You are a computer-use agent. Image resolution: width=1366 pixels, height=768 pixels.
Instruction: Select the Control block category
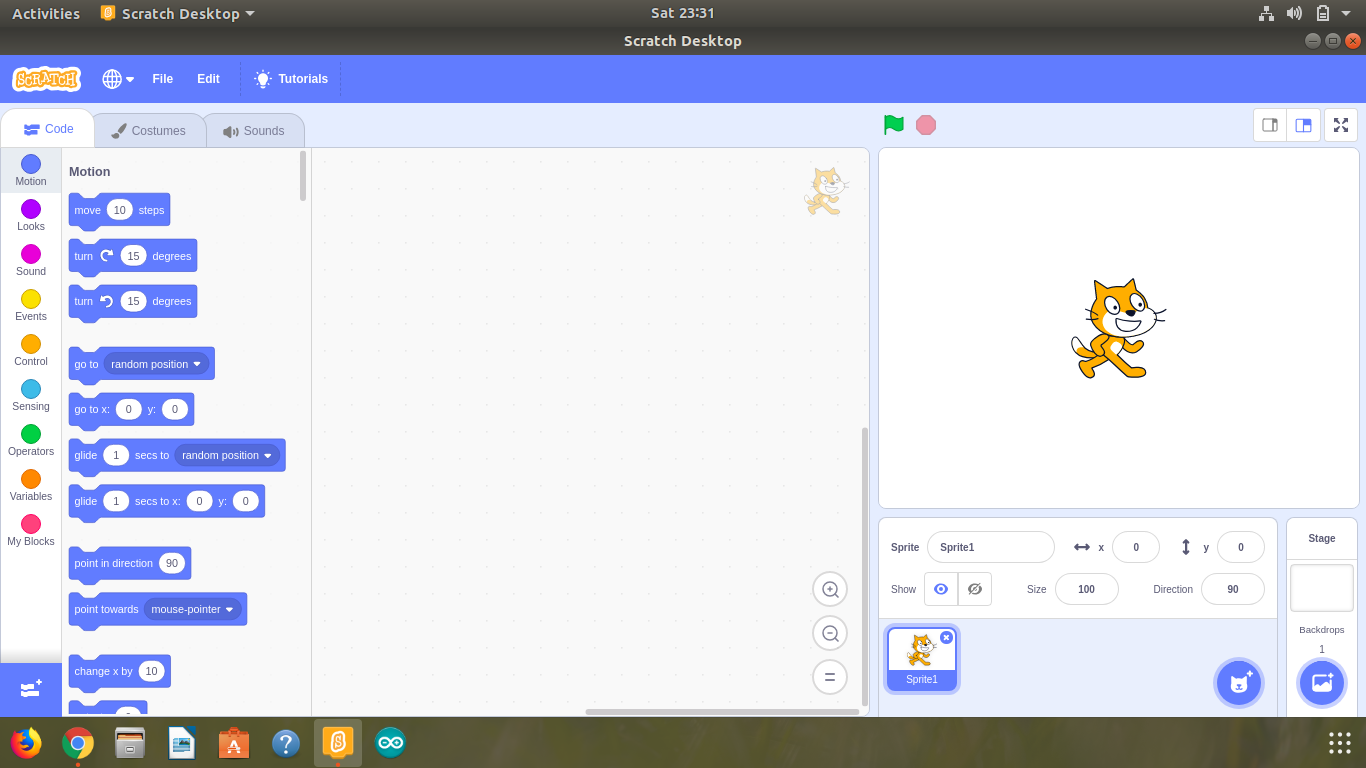coord(31,351)
